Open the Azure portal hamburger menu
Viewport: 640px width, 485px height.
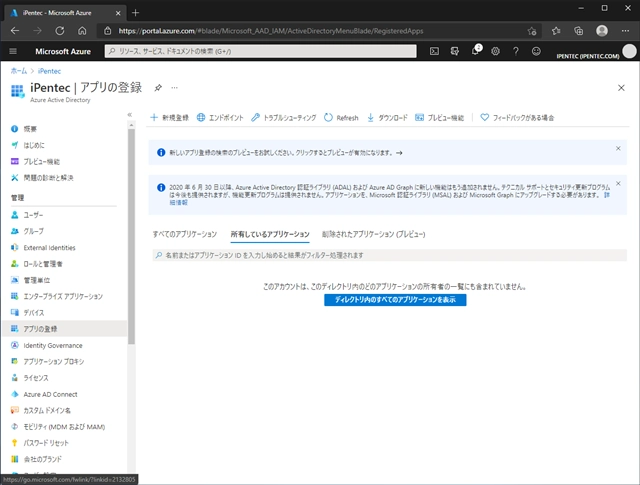click(x=13, y=51)
